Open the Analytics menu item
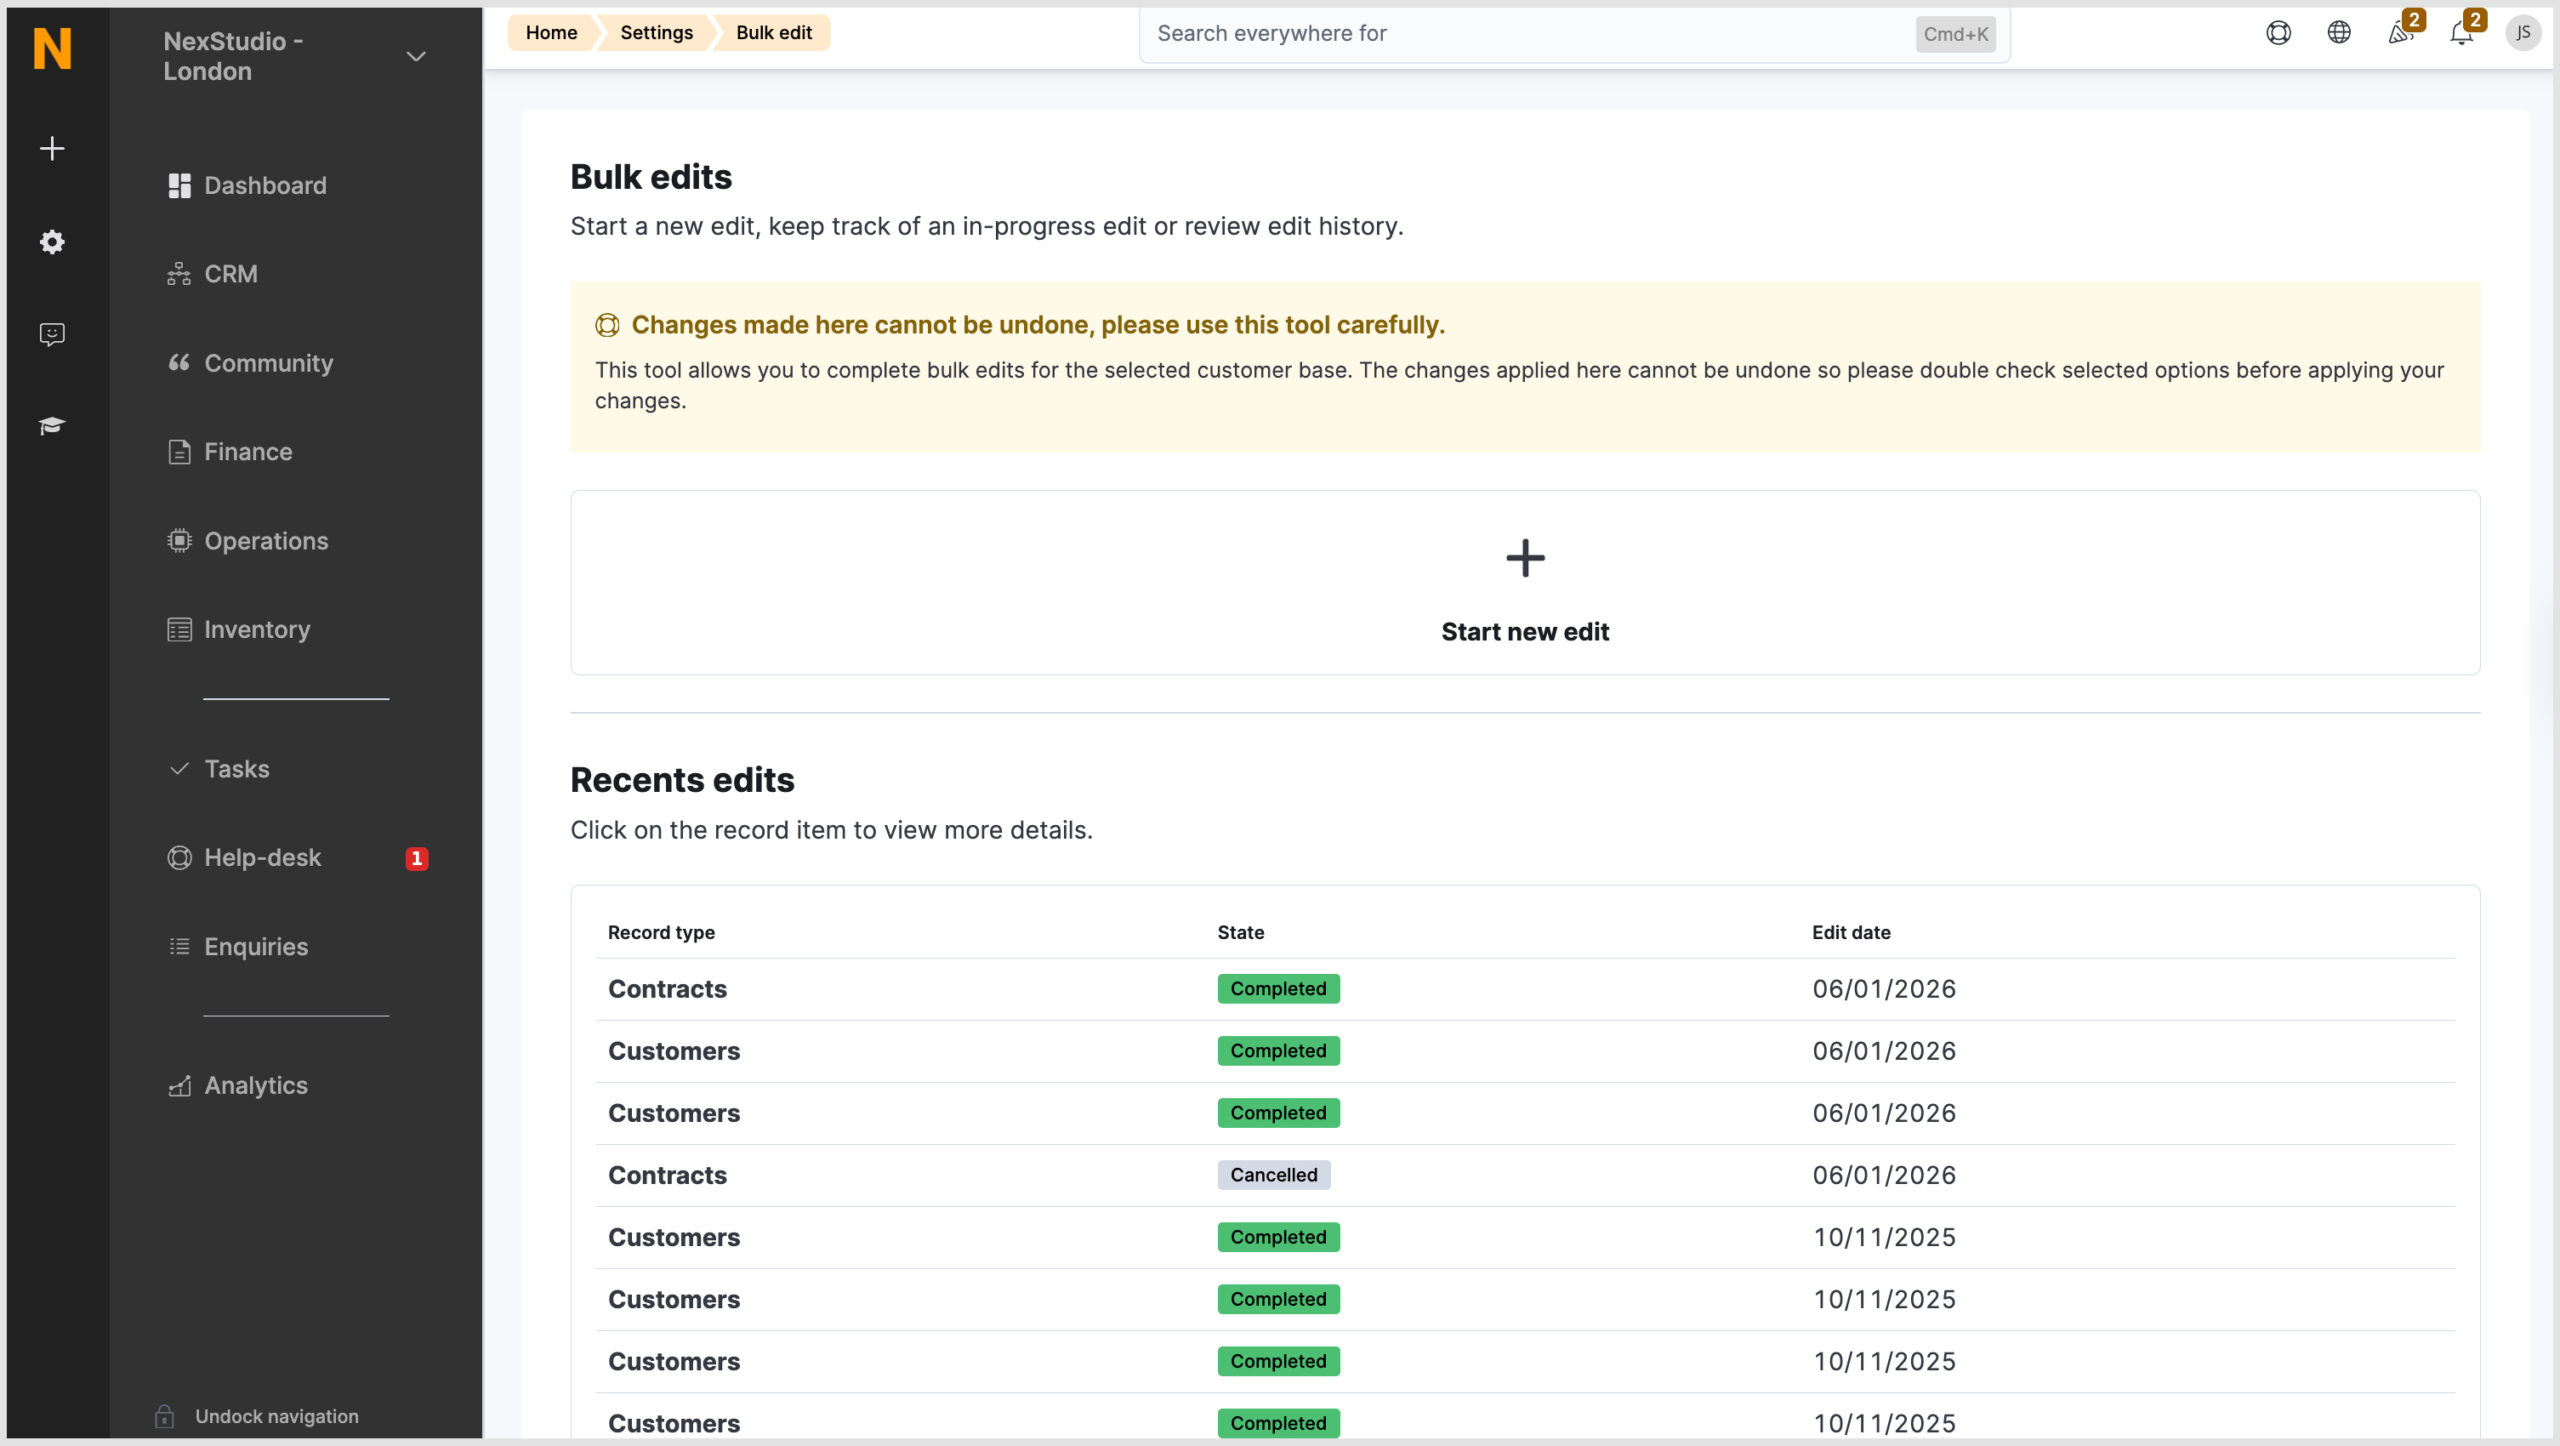The width and height of the screenshot is (2560, 1446). coord(256,1086)
